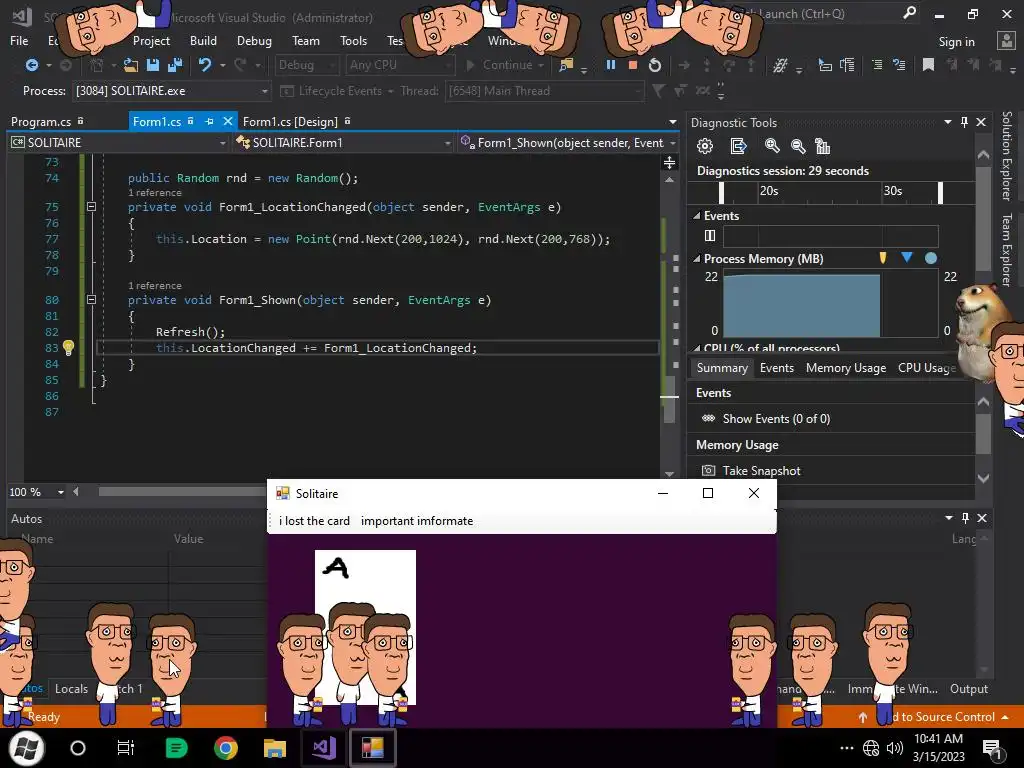Viewport: 1024px width, 768px height.
Task: Collapse the Events section in Diagnostic Tools
Action: (697, 216)
